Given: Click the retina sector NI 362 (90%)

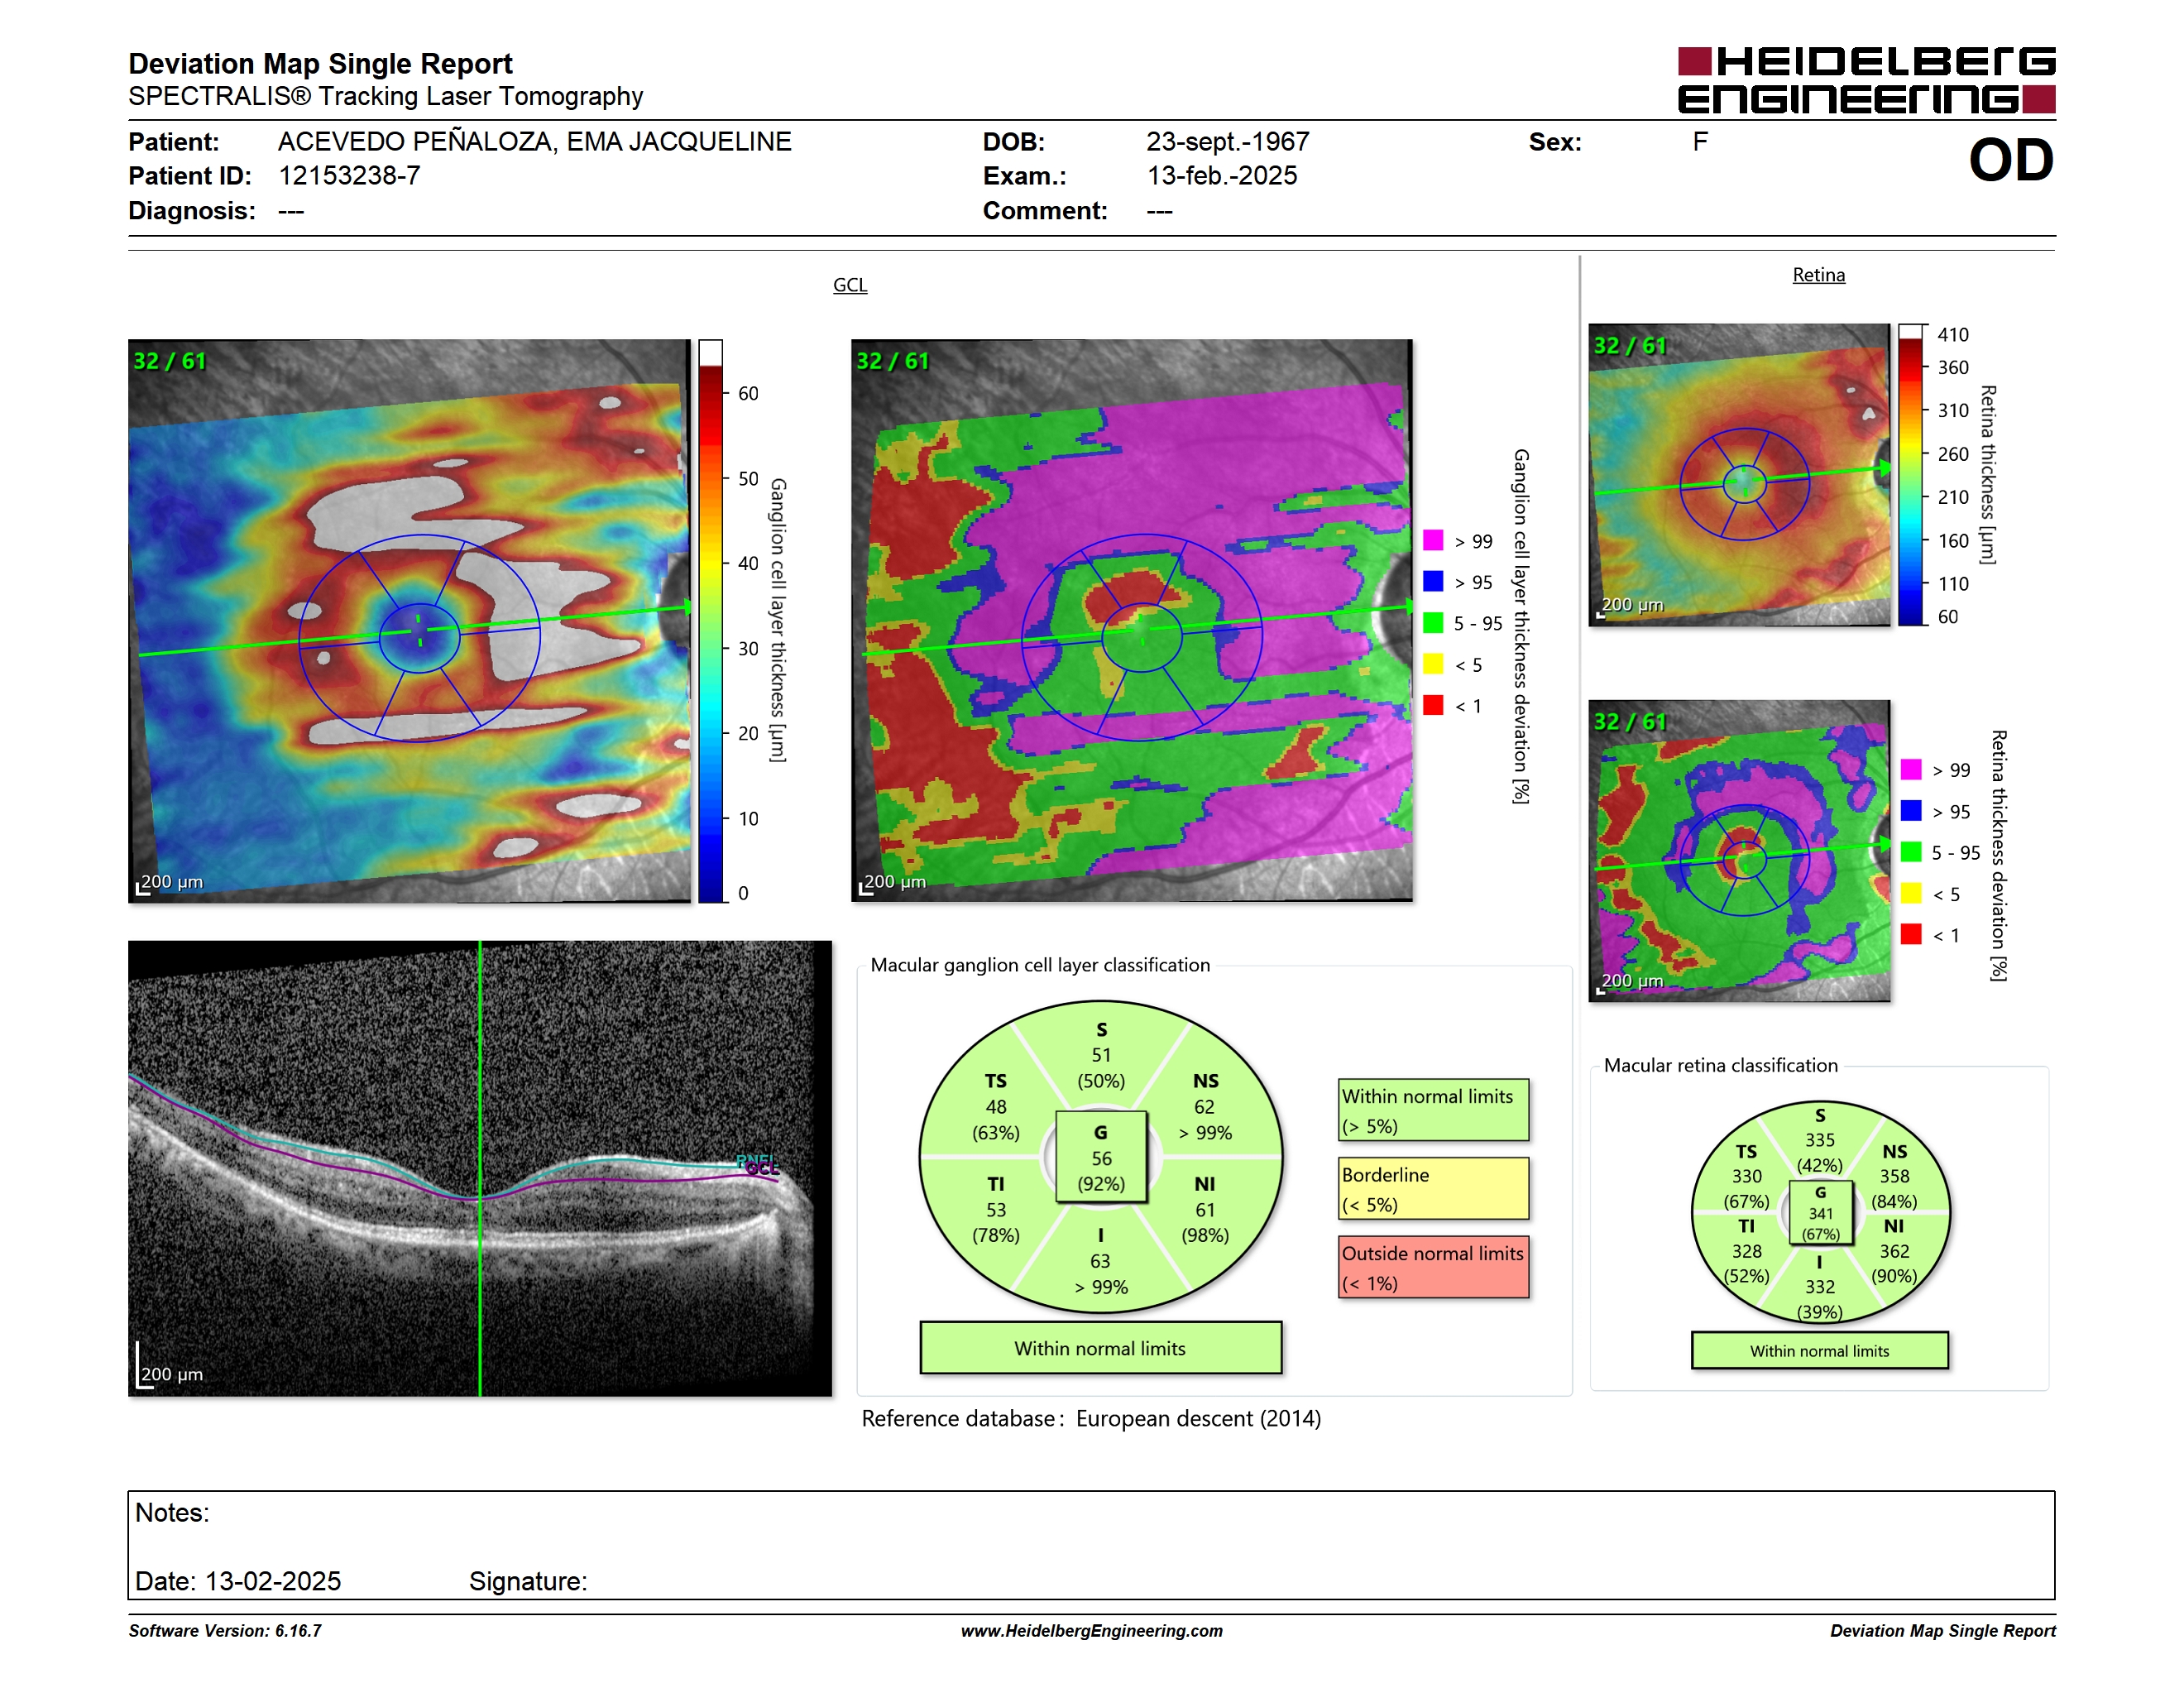Looking at the screenshot, I should click(1894, 1250).
